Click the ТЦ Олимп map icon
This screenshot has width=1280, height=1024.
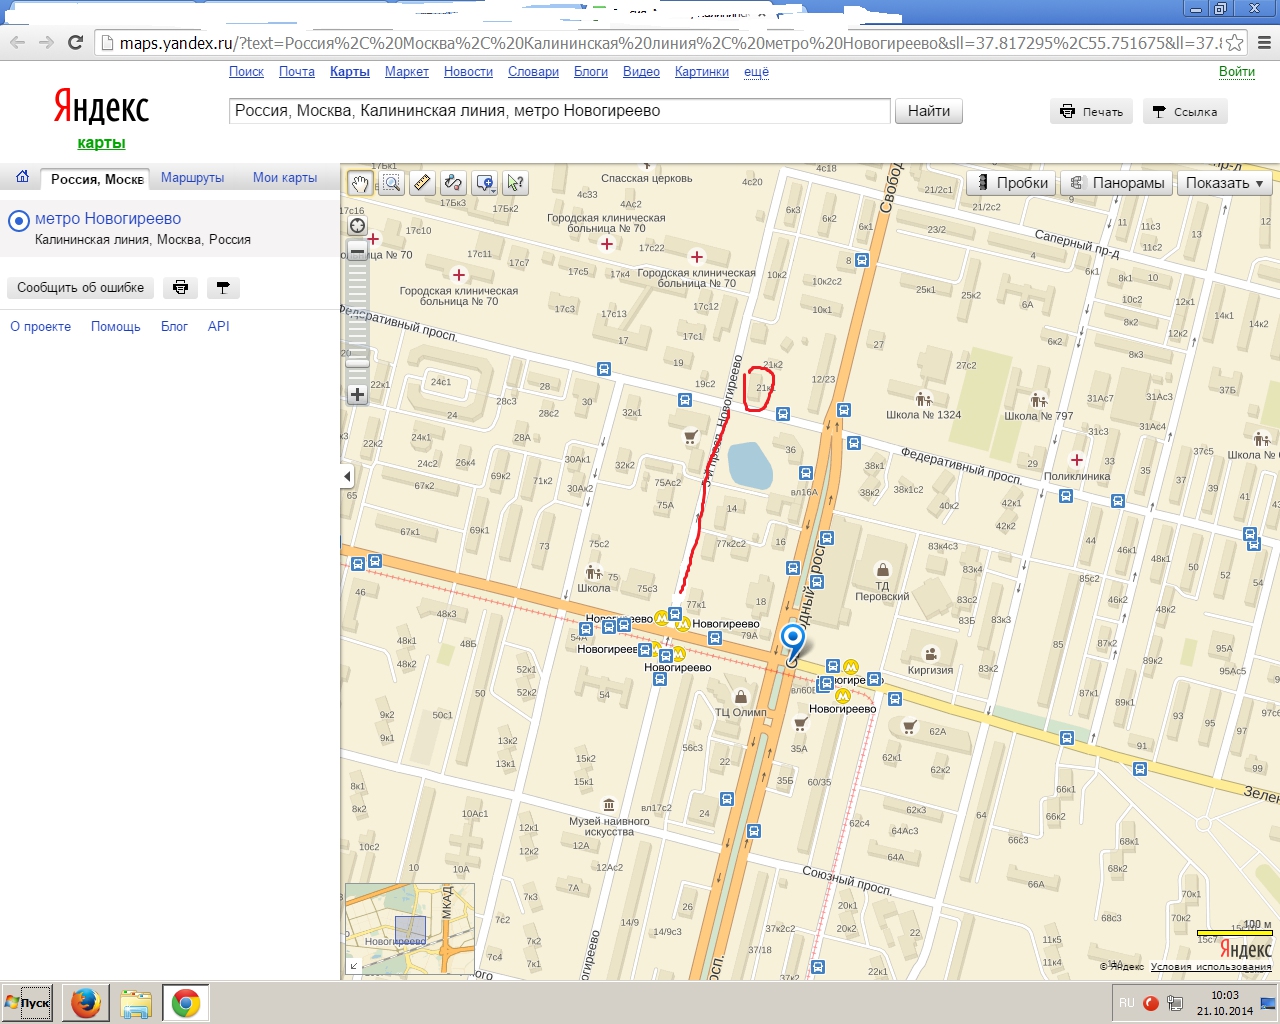[741, 697]
